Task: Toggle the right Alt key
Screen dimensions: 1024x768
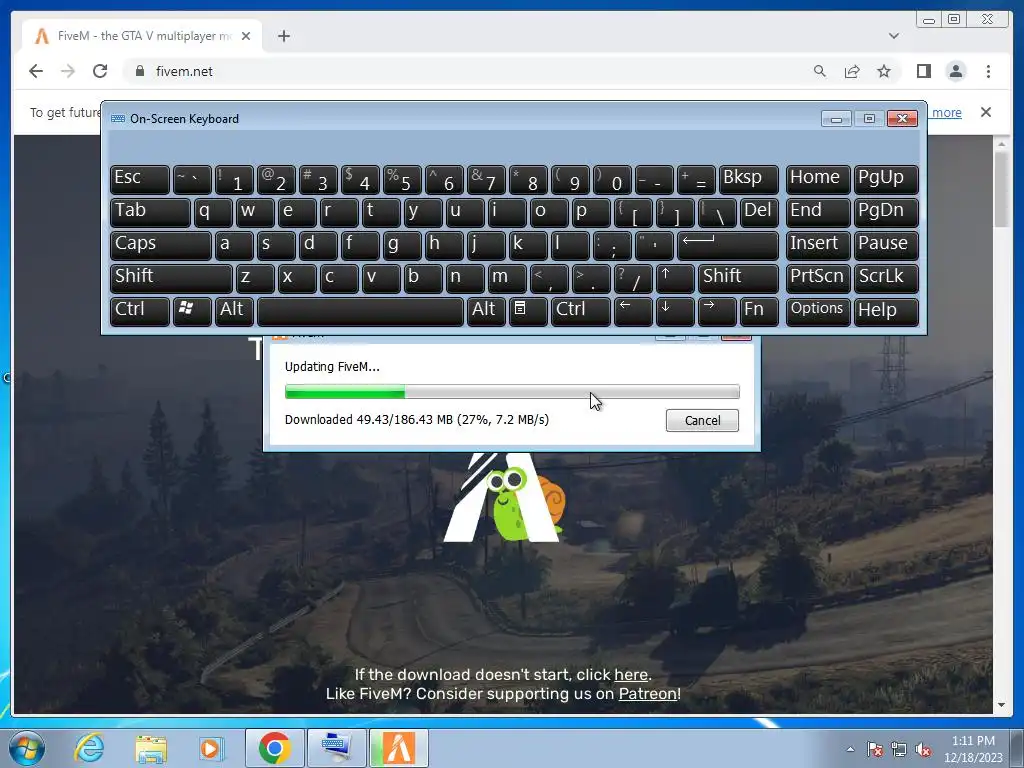Action: [x=487, y=311]
